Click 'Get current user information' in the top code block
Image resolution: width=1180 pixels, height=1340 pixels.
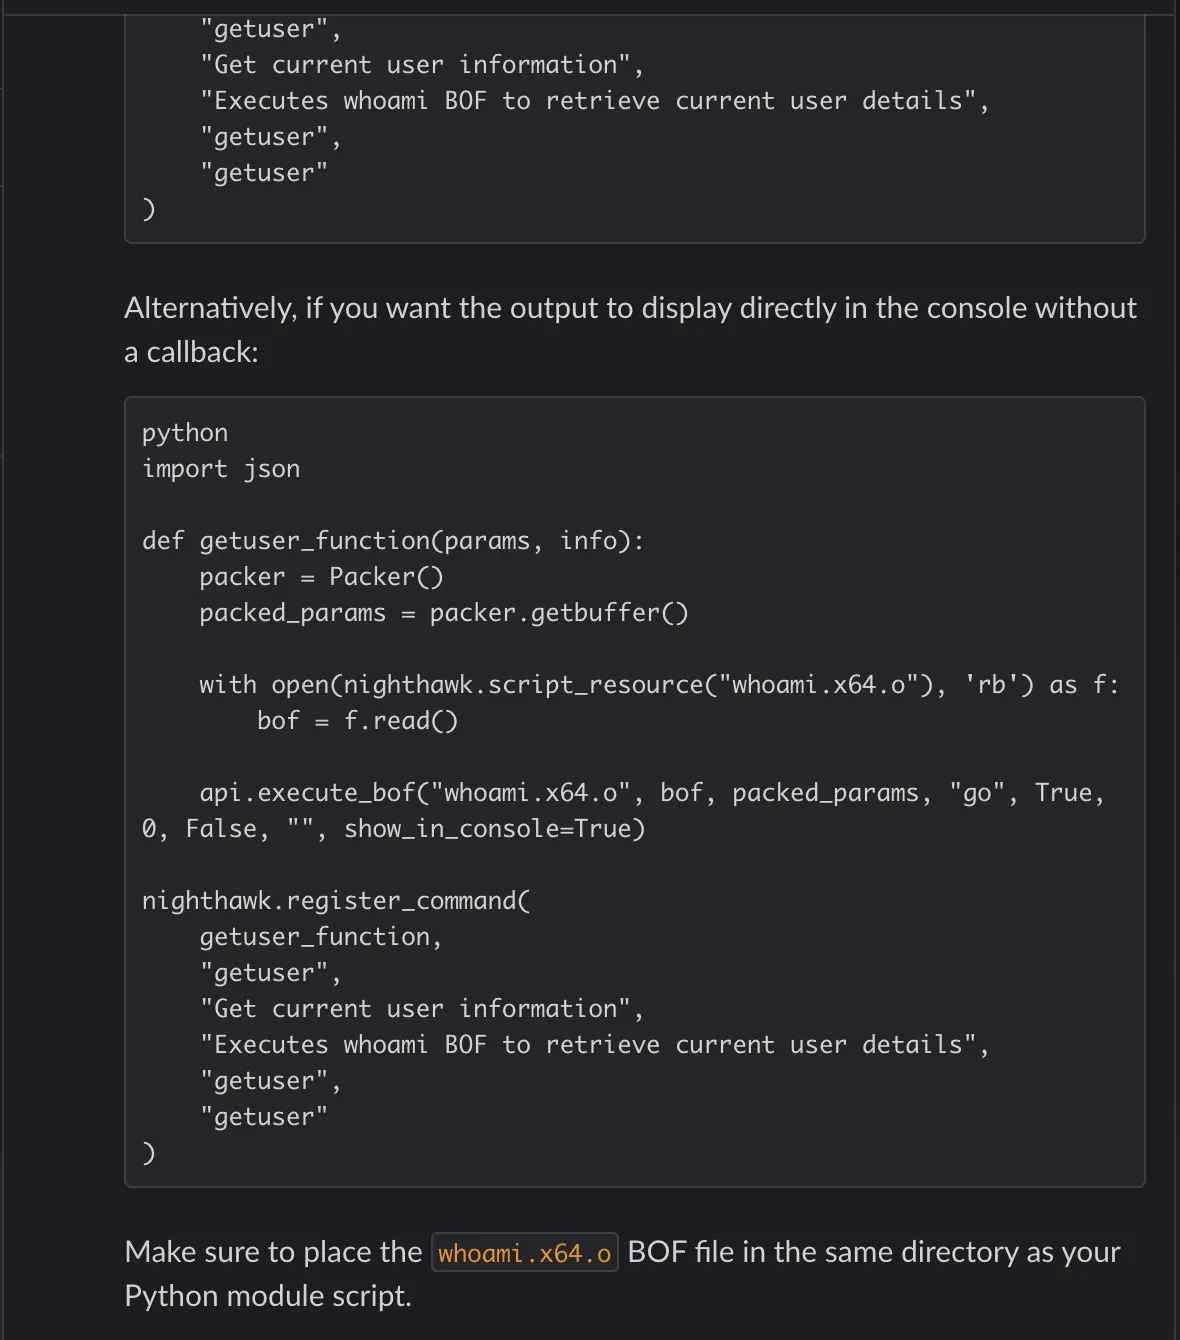(x=421, y=65)
